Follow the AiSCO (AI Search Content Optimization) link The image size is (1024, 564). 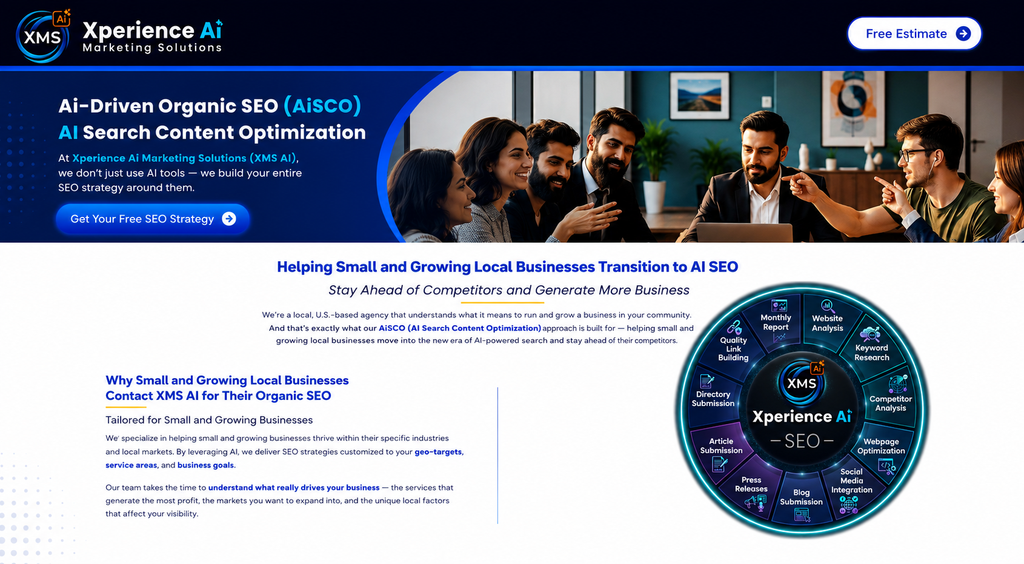pyautogui.click(x=460, y=328)
